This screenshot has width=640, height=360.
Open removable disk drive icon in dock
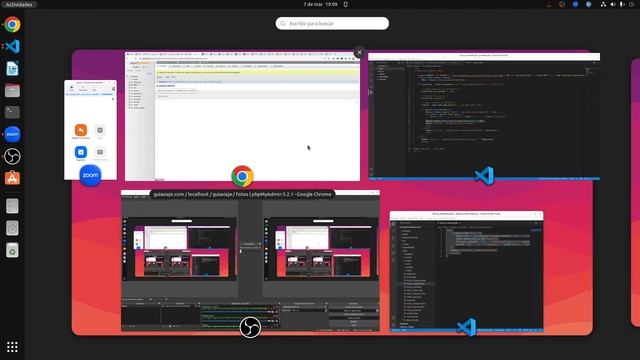click(12, 206)
